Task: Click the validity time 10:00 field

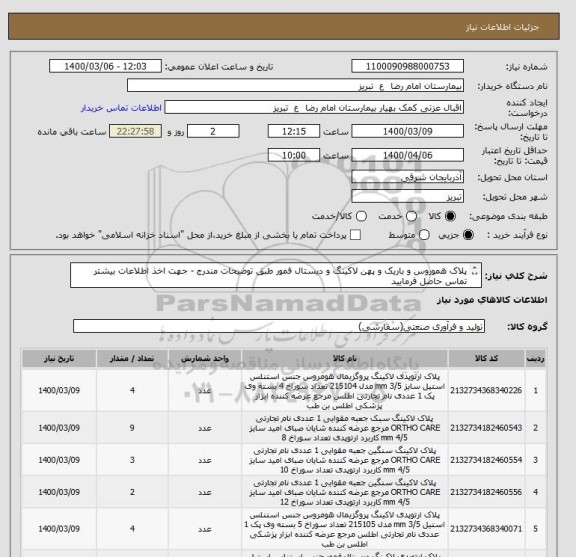Action: pos(294,155)
